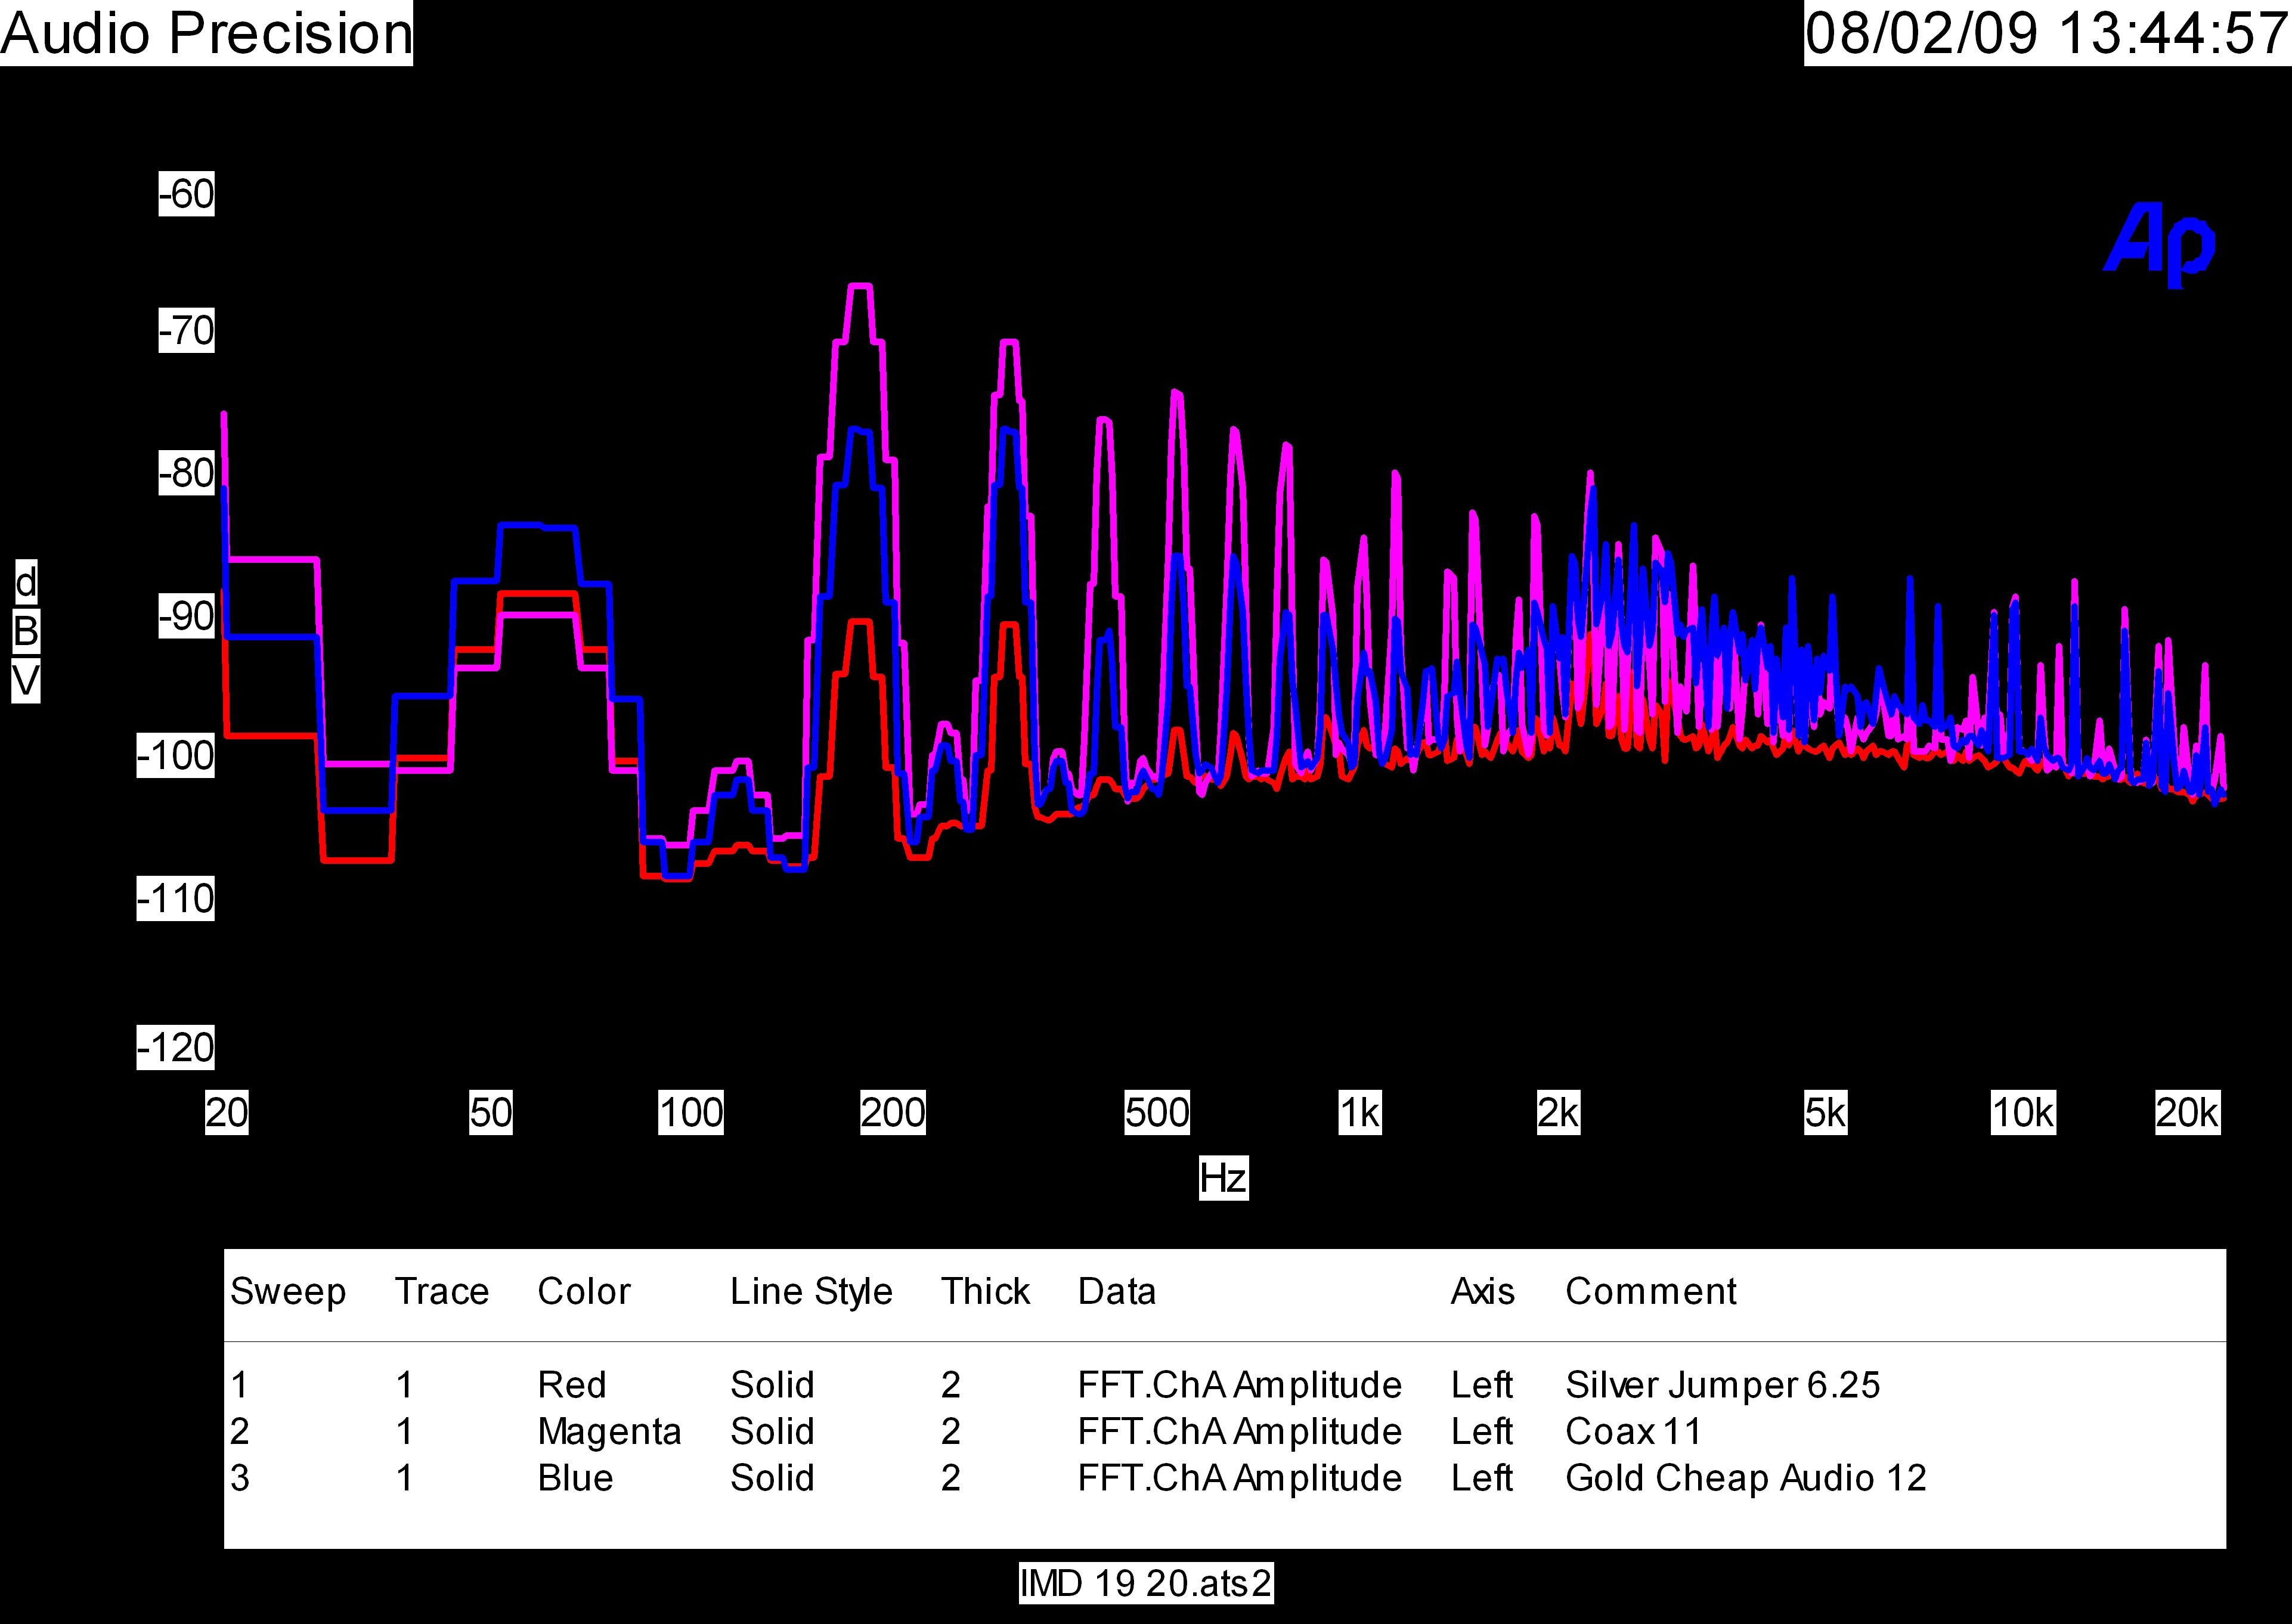Click the Thick column header

[985, 1292]
